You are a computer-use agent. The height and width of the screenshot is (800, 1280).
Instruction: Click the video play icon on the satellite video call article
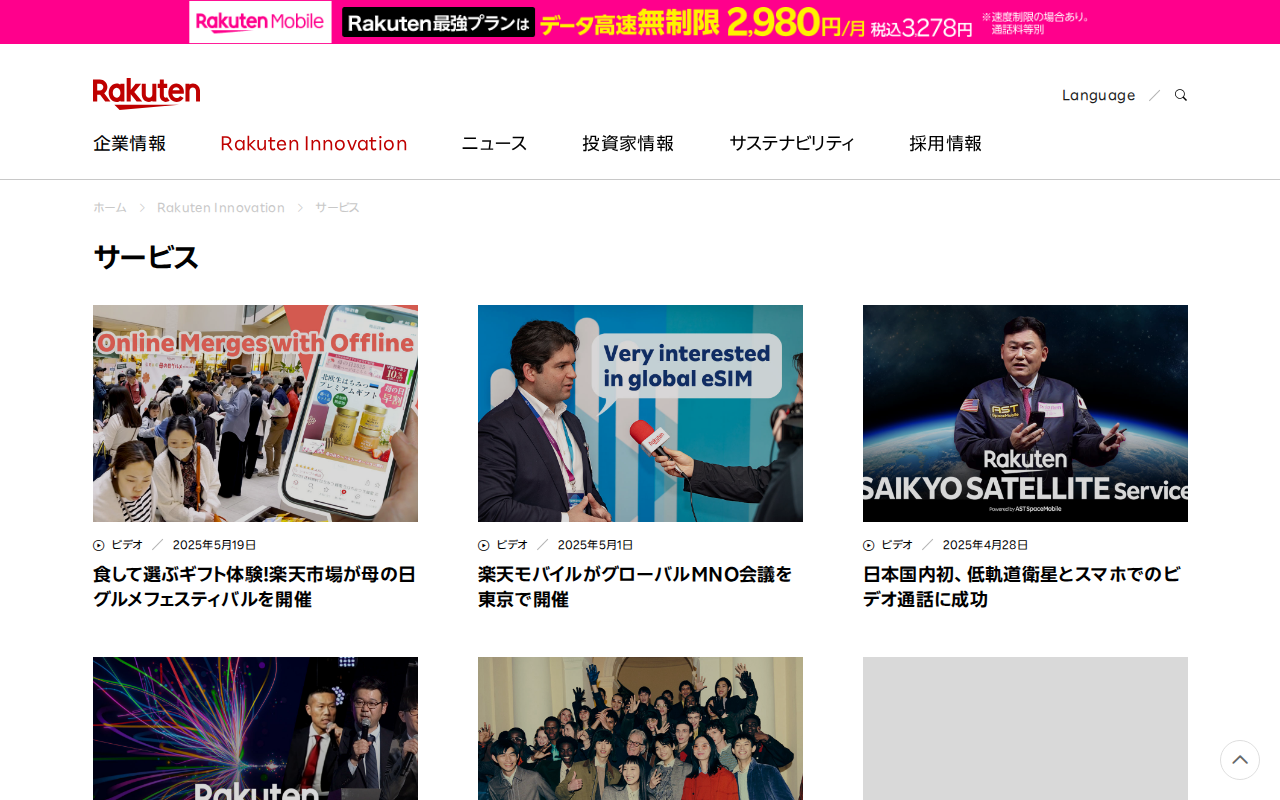[x=867, y=544]
